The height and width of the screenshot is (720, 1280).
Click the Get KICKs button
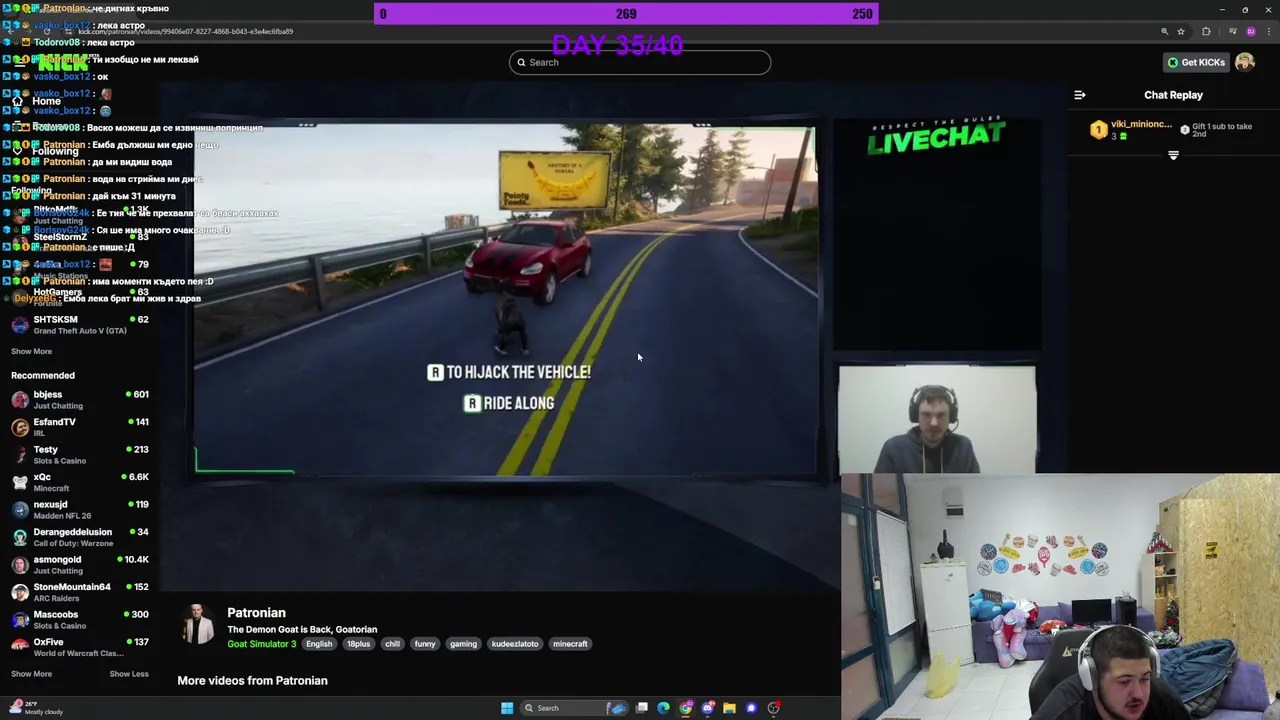(x=1196, y=62)
